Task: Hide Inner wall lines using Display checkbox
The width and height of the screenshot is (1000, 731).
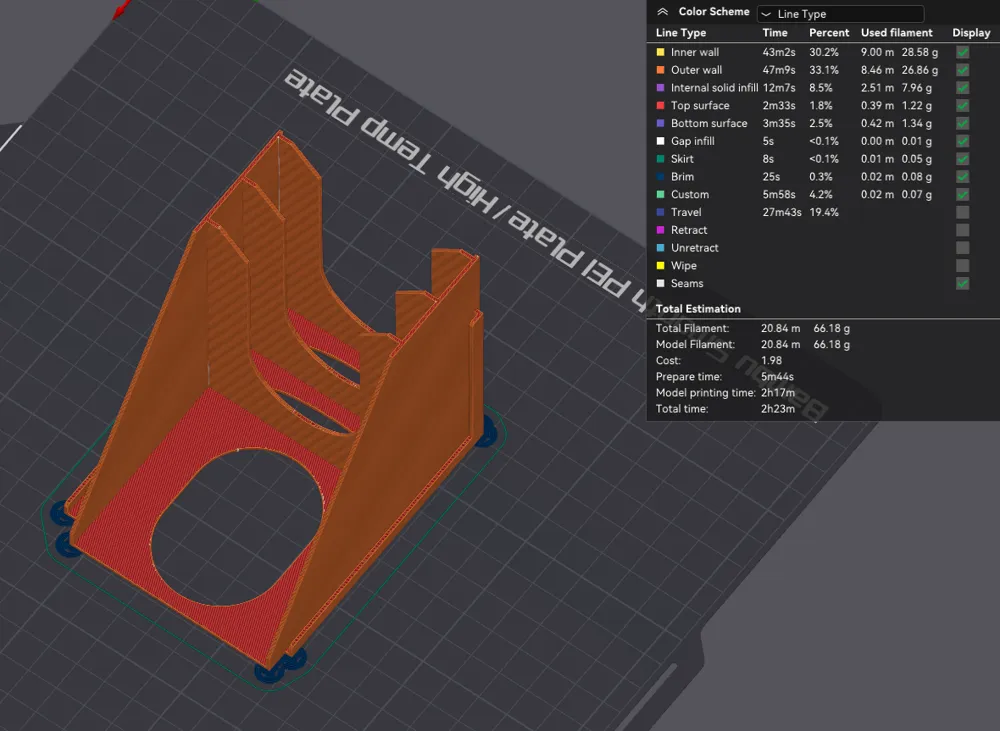Action: [x=962, y=52]
